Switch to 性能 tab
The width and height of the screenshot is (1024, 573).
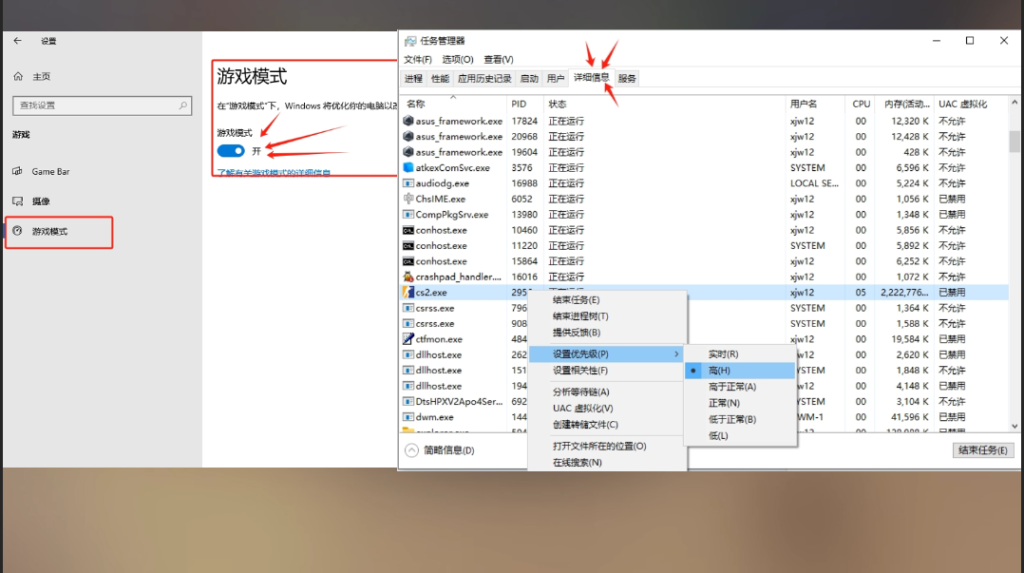(x=440, y=78)
